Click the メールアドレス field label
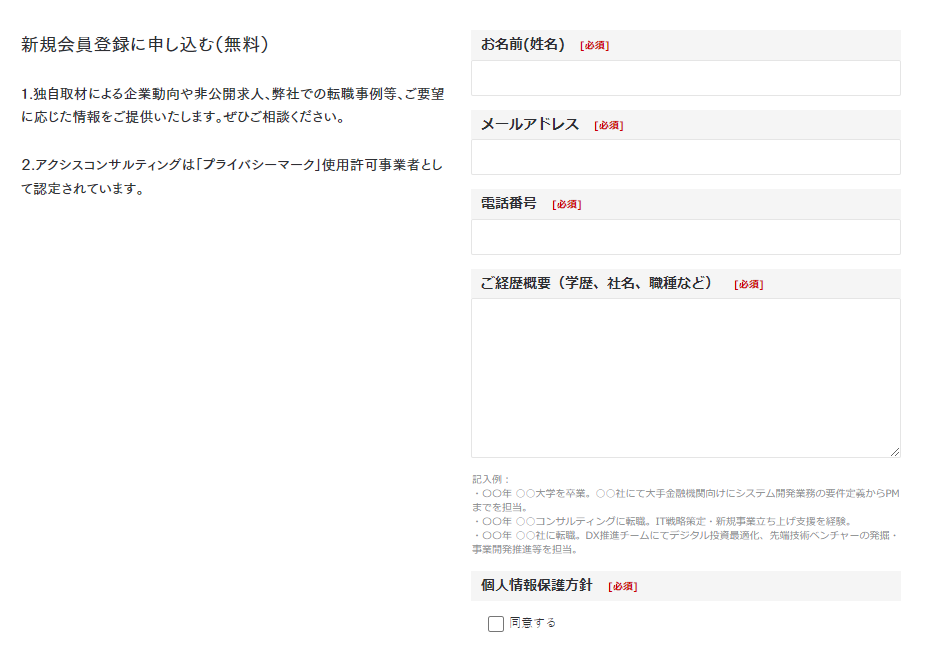929x647 pixels. click(x=529, y=125)
